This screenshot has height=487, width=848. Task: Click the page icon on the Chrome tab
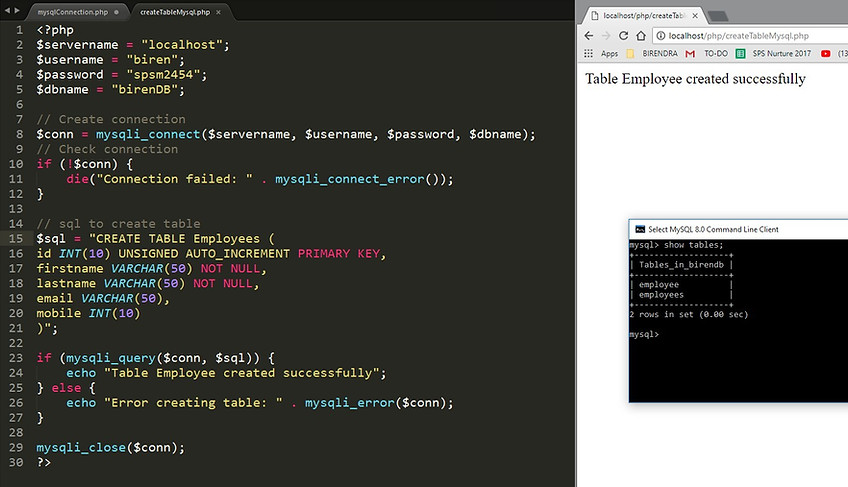(x=594, y=16)
